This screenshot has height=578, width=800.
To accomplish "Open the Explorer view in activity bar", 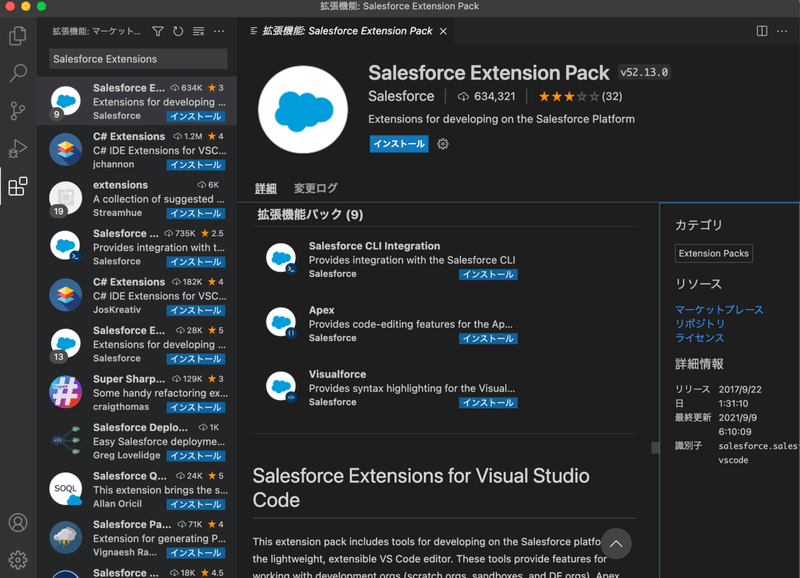I will (18, 37).
